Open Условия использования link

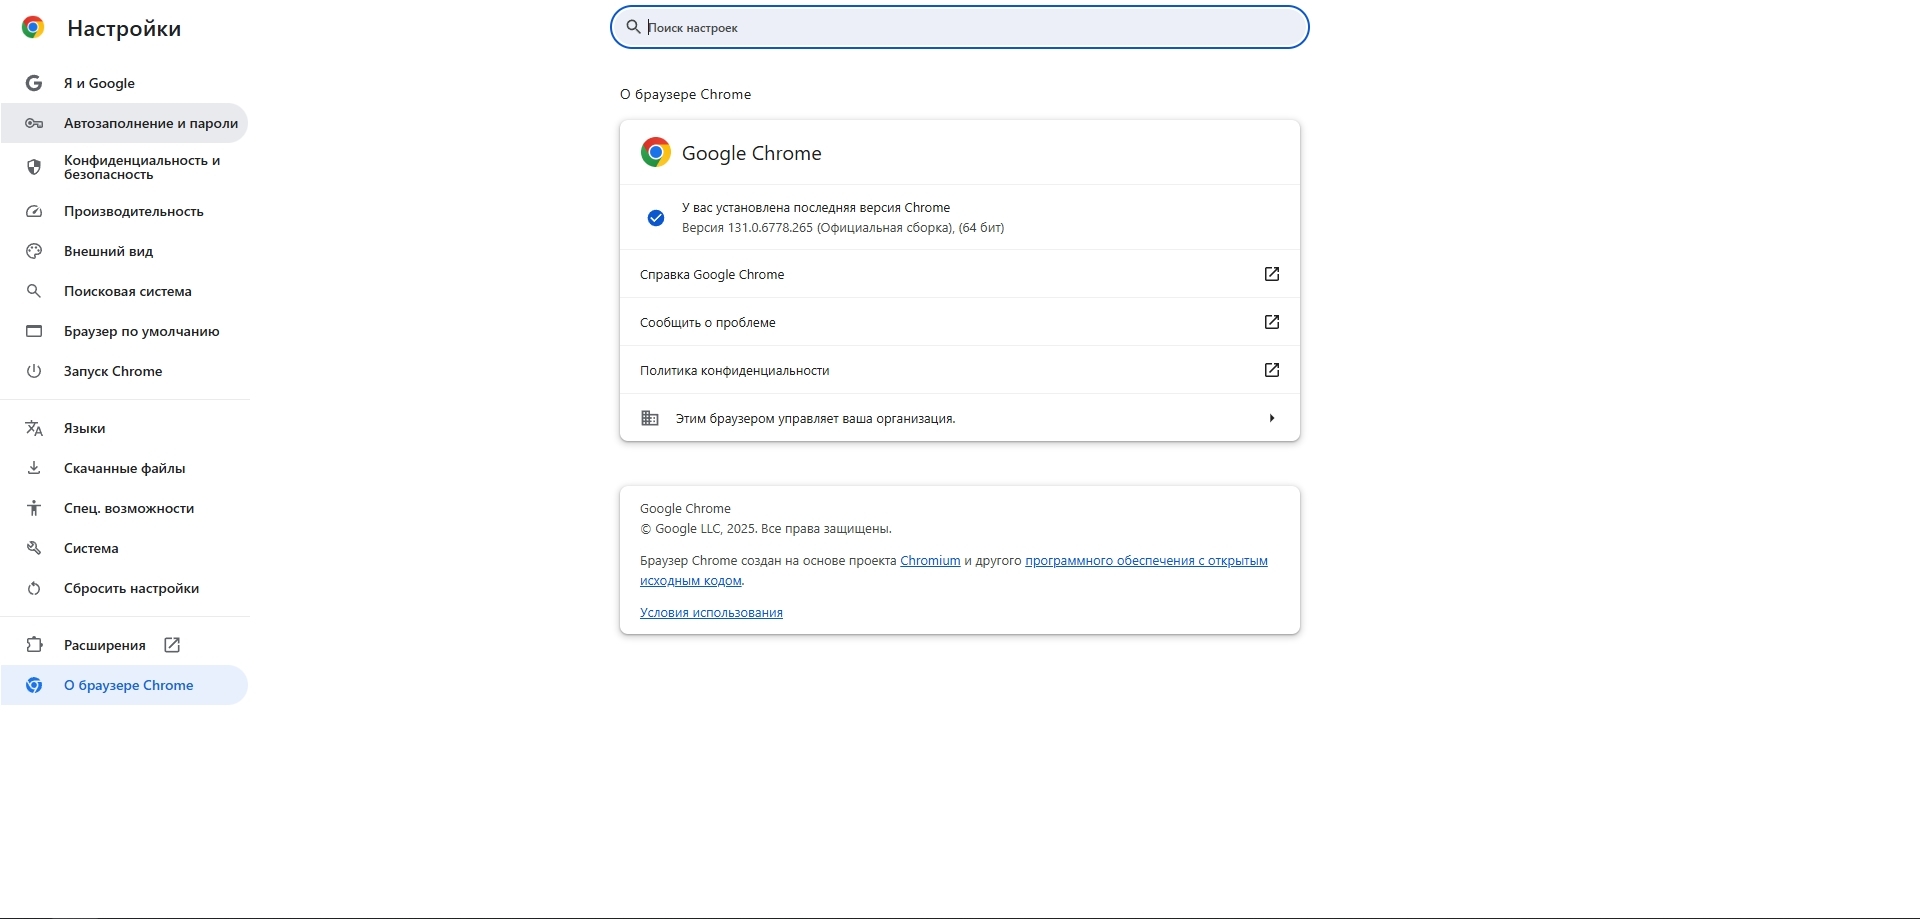point(711,613)
